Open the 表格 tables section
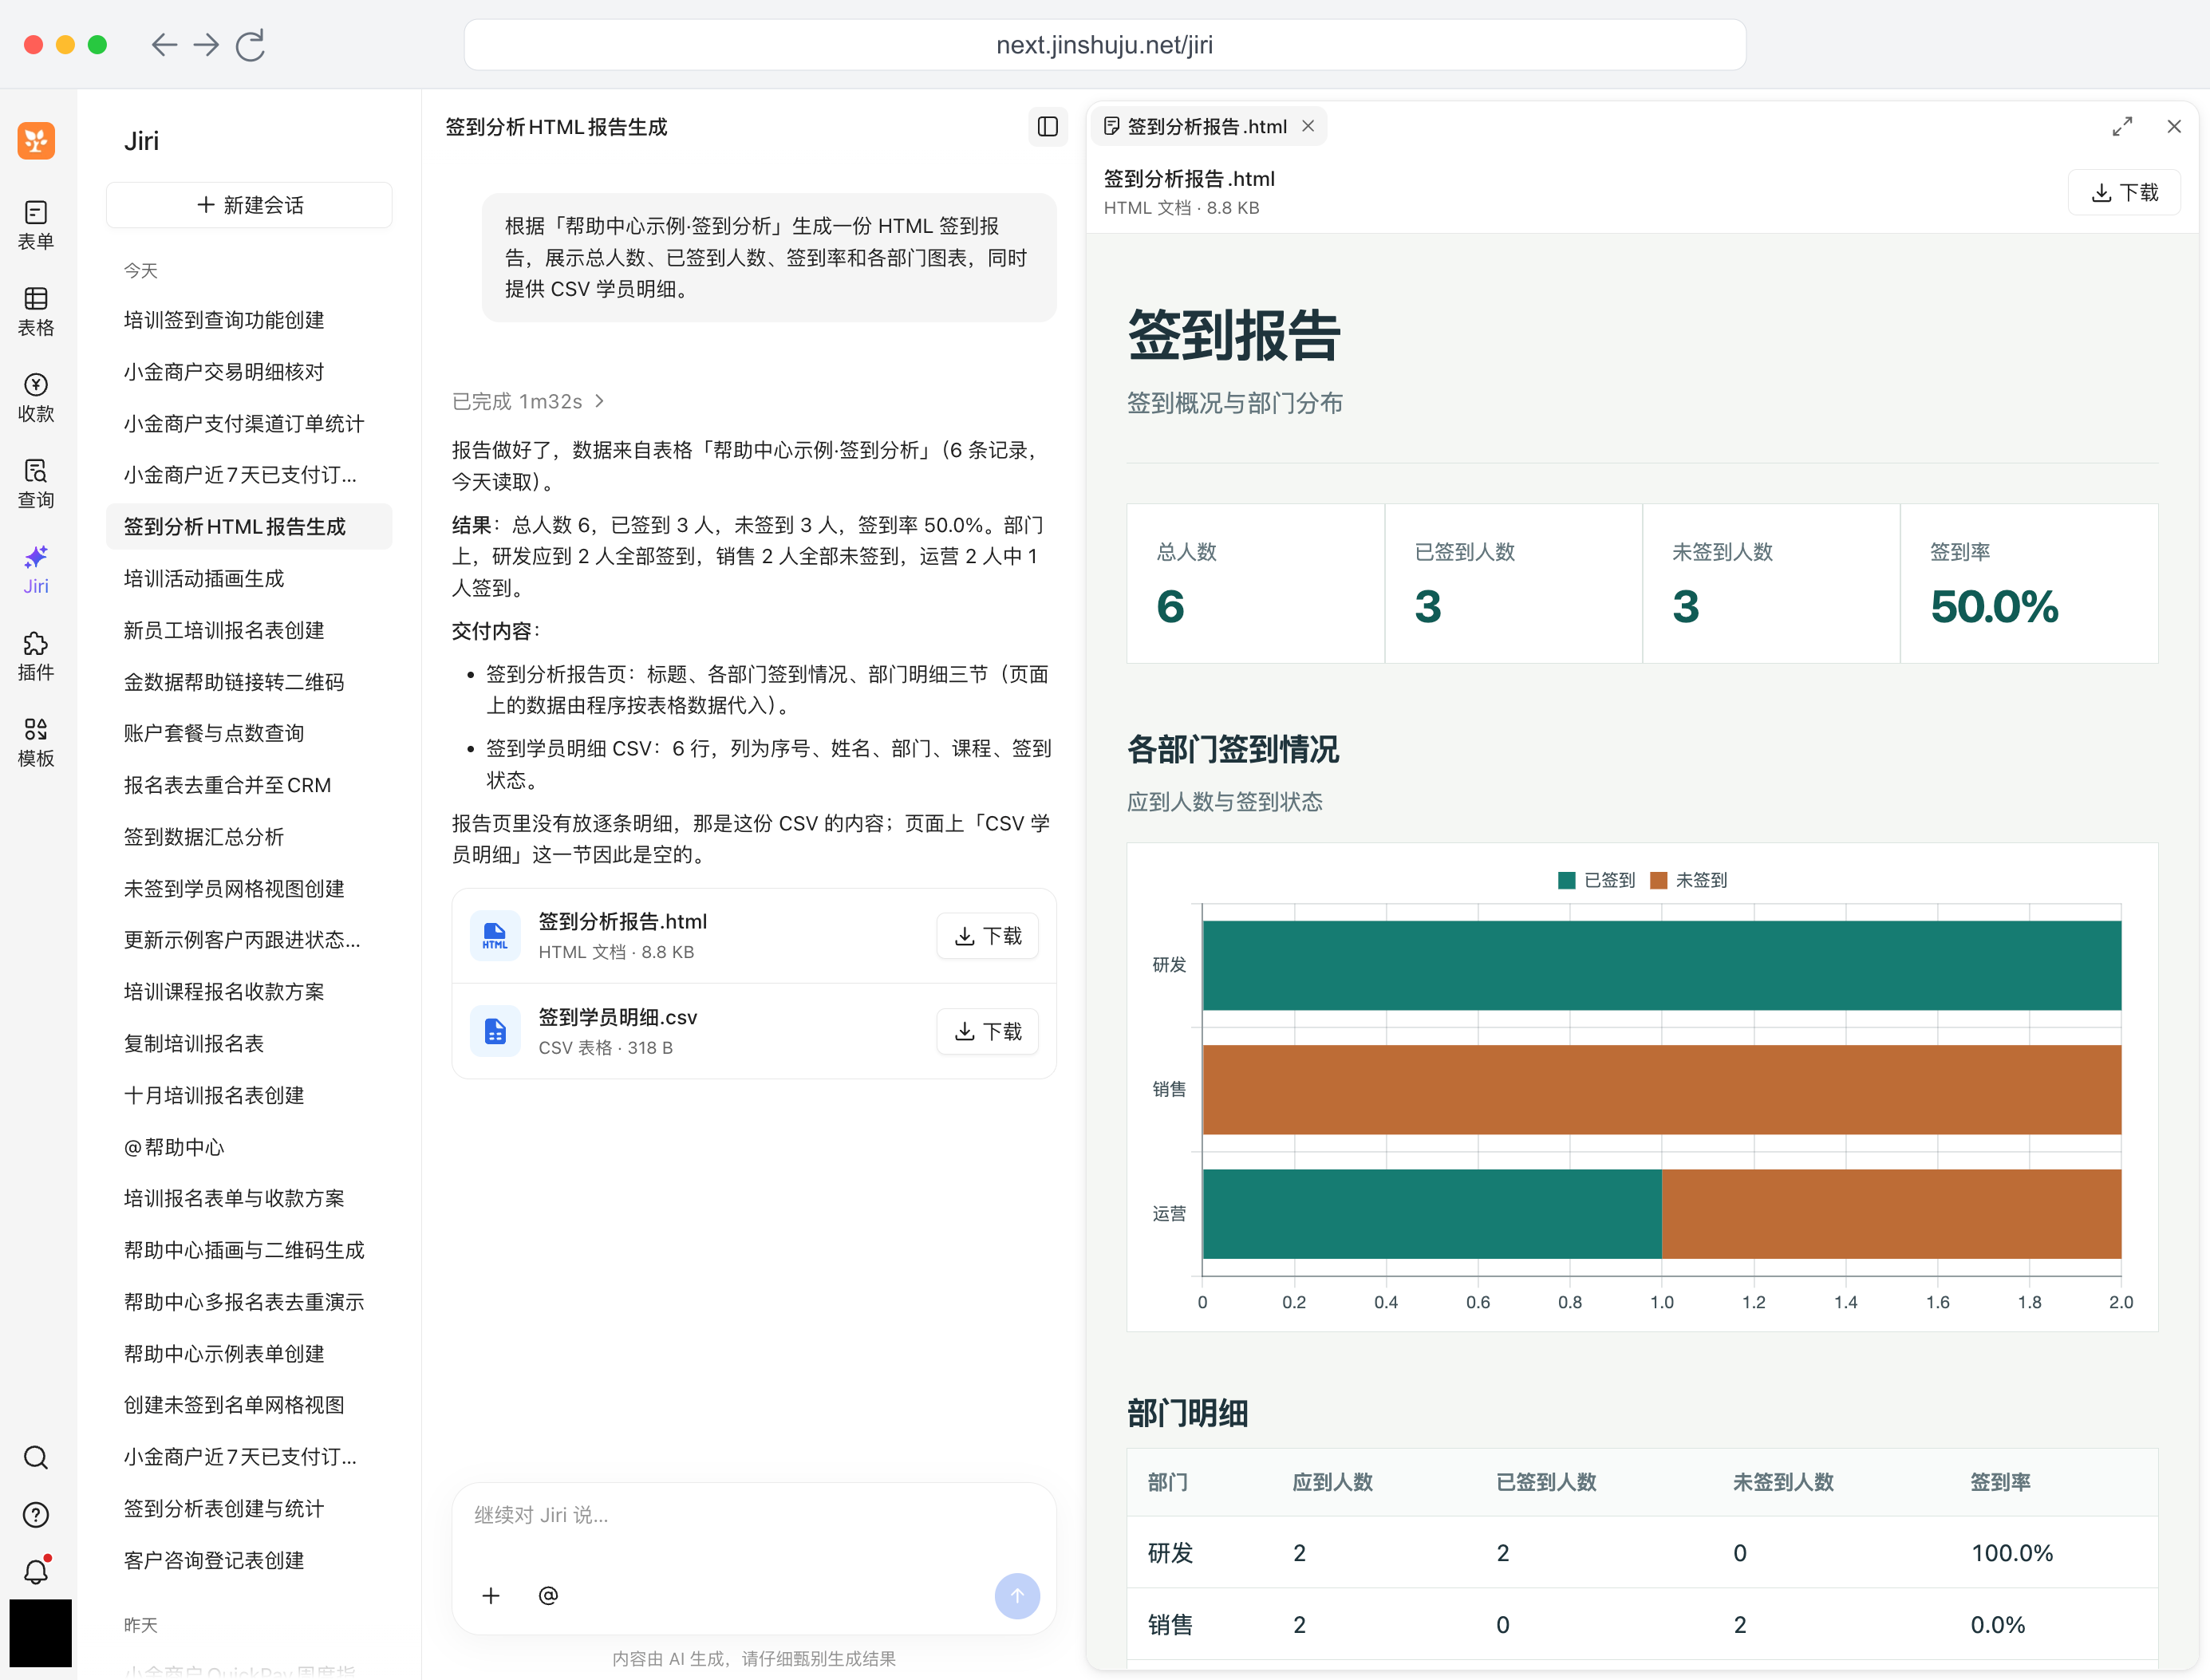 click(36, 311)
